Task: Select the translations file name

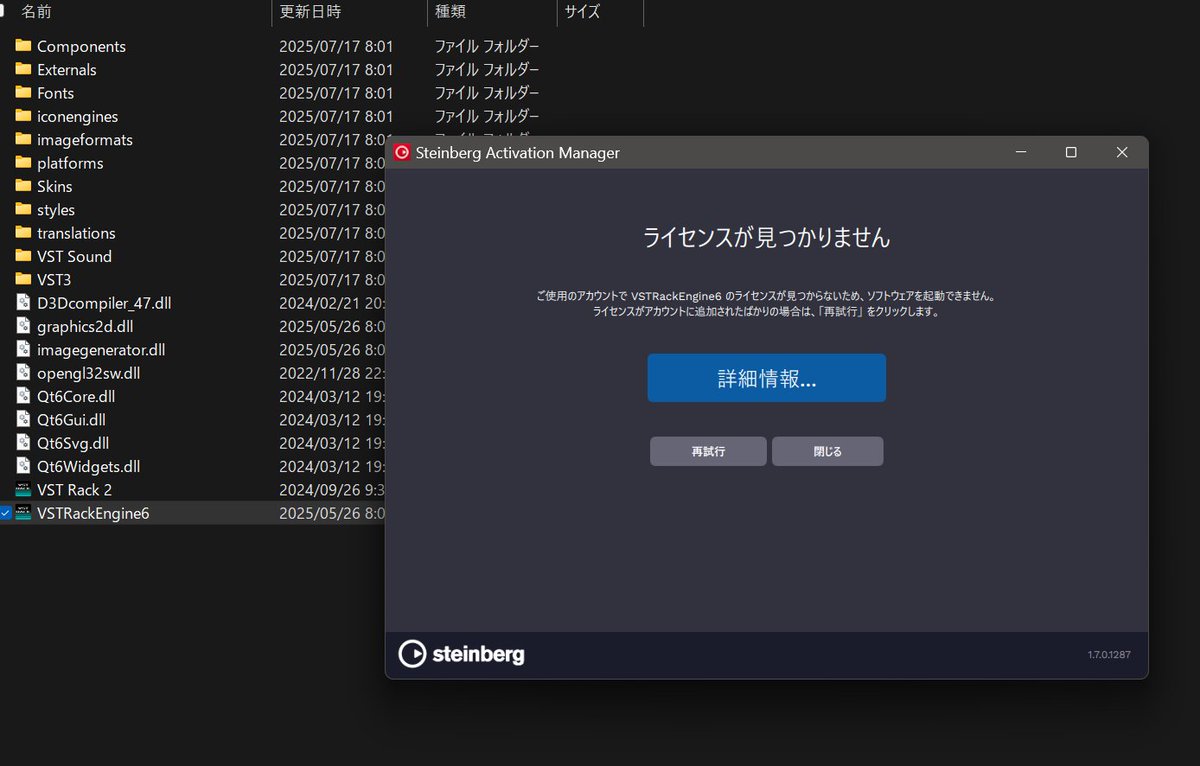Action: 76,233
